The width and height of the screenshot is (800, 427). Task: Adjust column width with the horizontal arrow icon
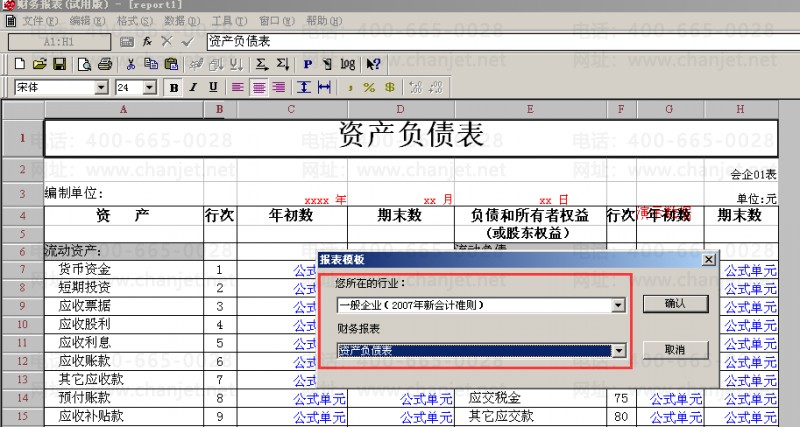[324, 87]
